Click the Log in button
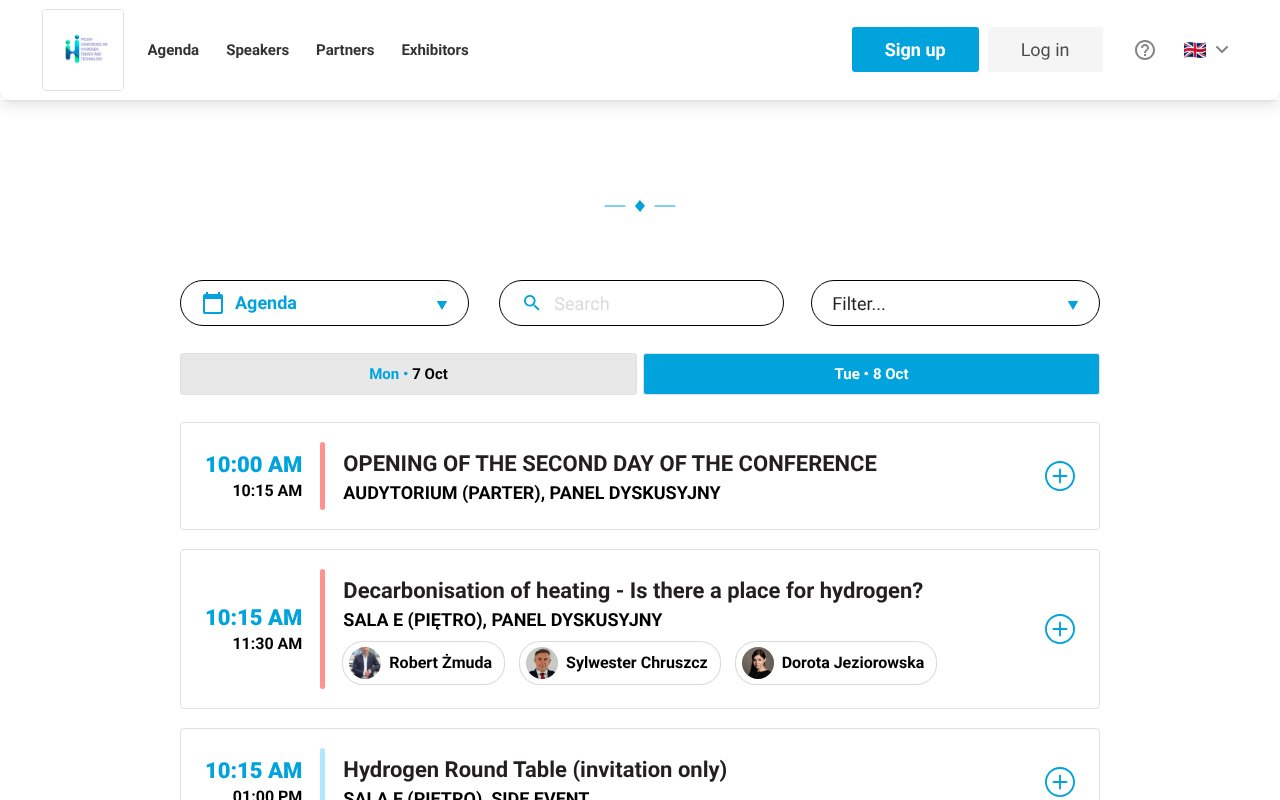Viewport: 1280px width, 800px height. [1044, 49]
